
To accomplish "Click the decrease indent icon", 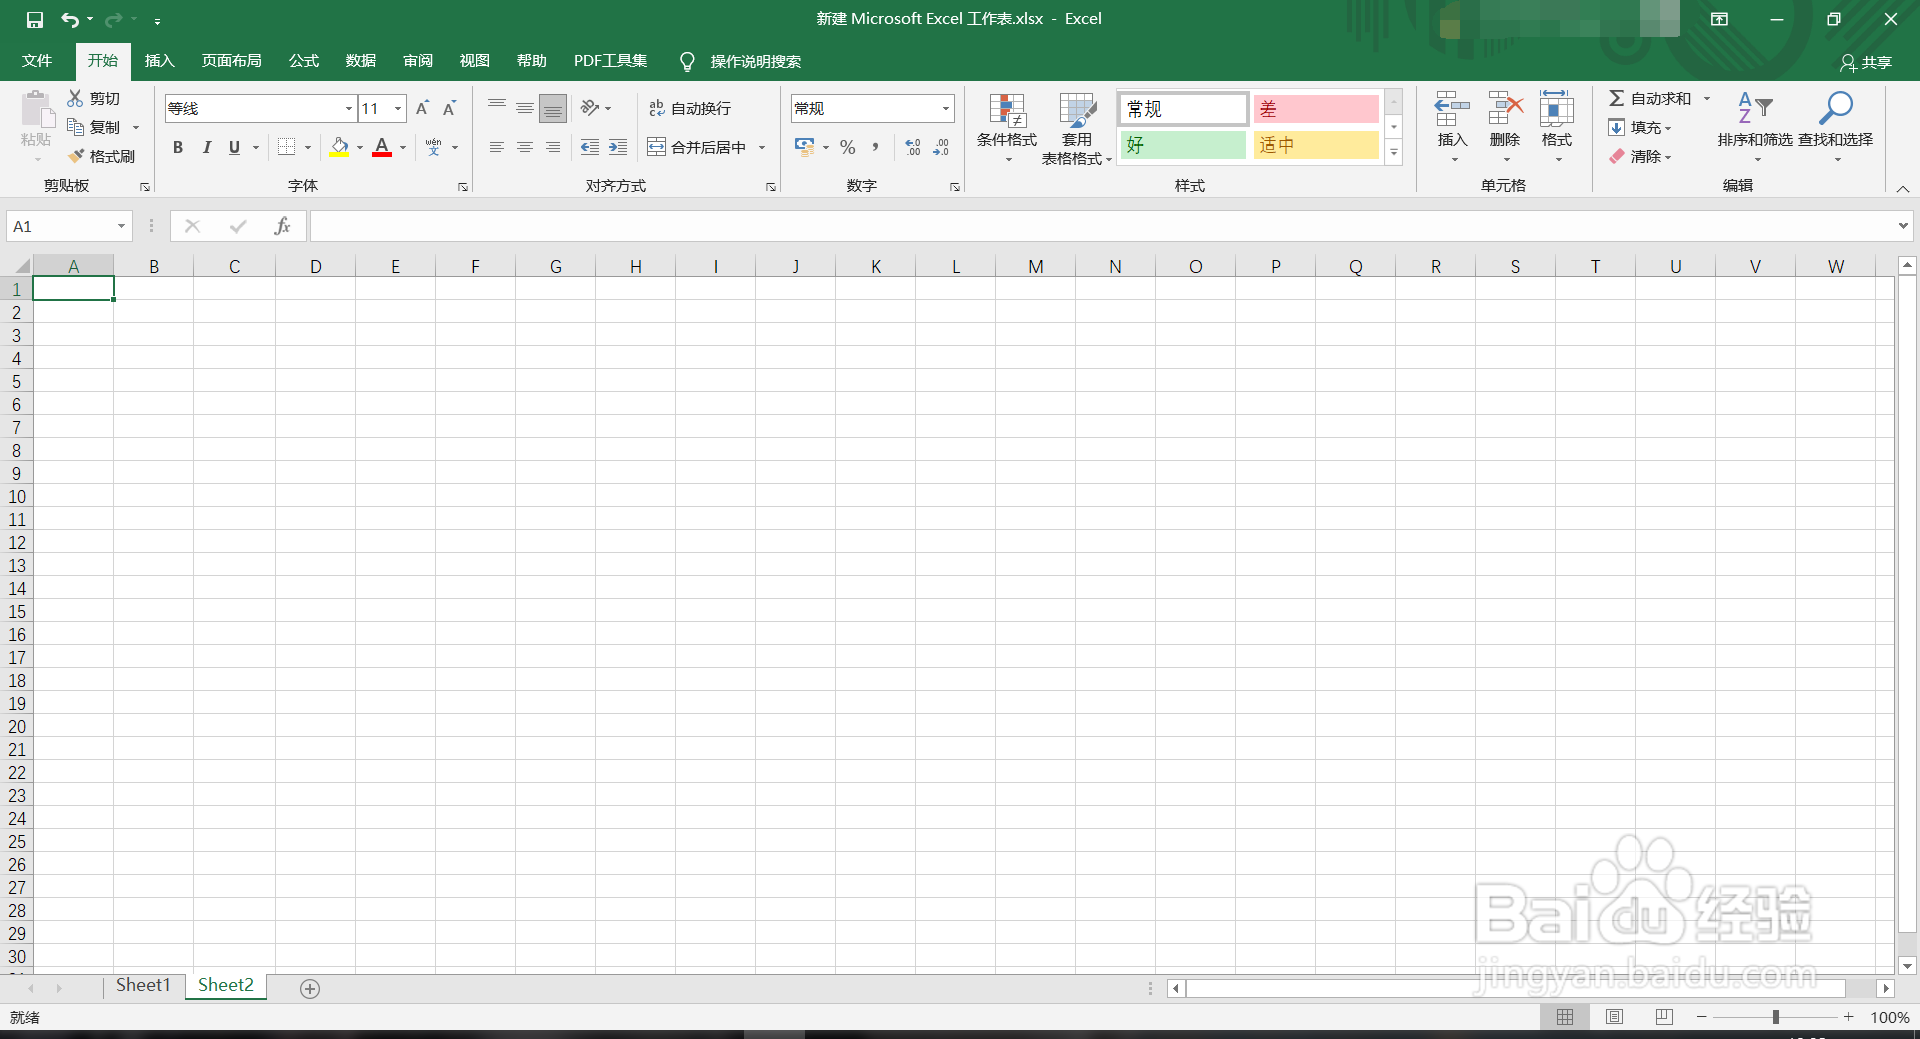I will pyautogui.click(x=590, y=147).
